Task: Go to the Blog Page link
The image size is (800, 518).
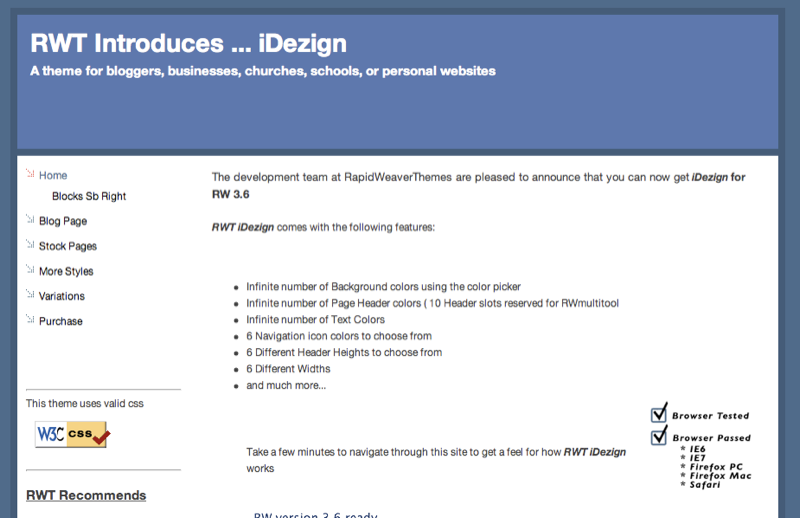Action: pos(62,221)
